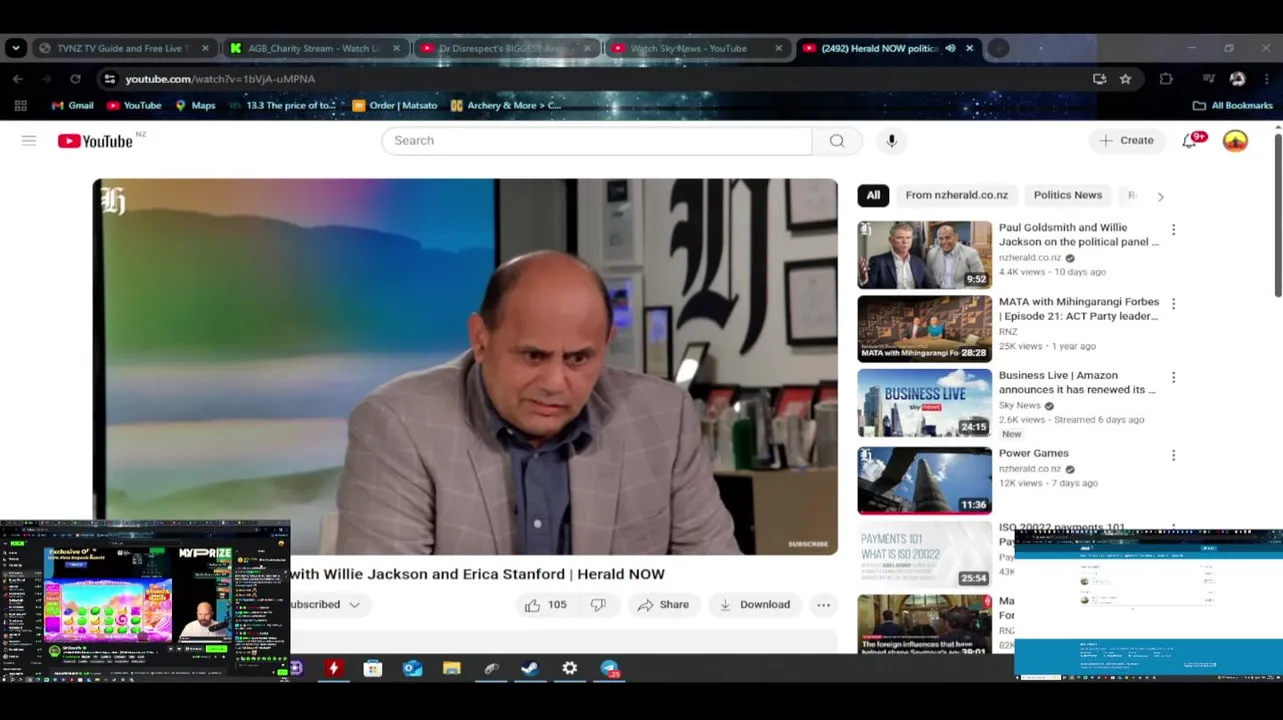Open the browser extensions puzzle icon
Viewport: 1283px width, 720px height.
(x=1166, y=79)
